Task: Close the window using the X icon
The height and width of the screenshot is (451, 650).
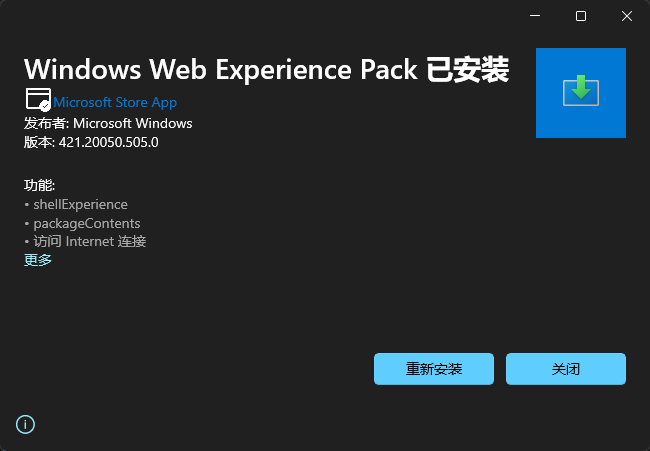Action: (626, 16)
